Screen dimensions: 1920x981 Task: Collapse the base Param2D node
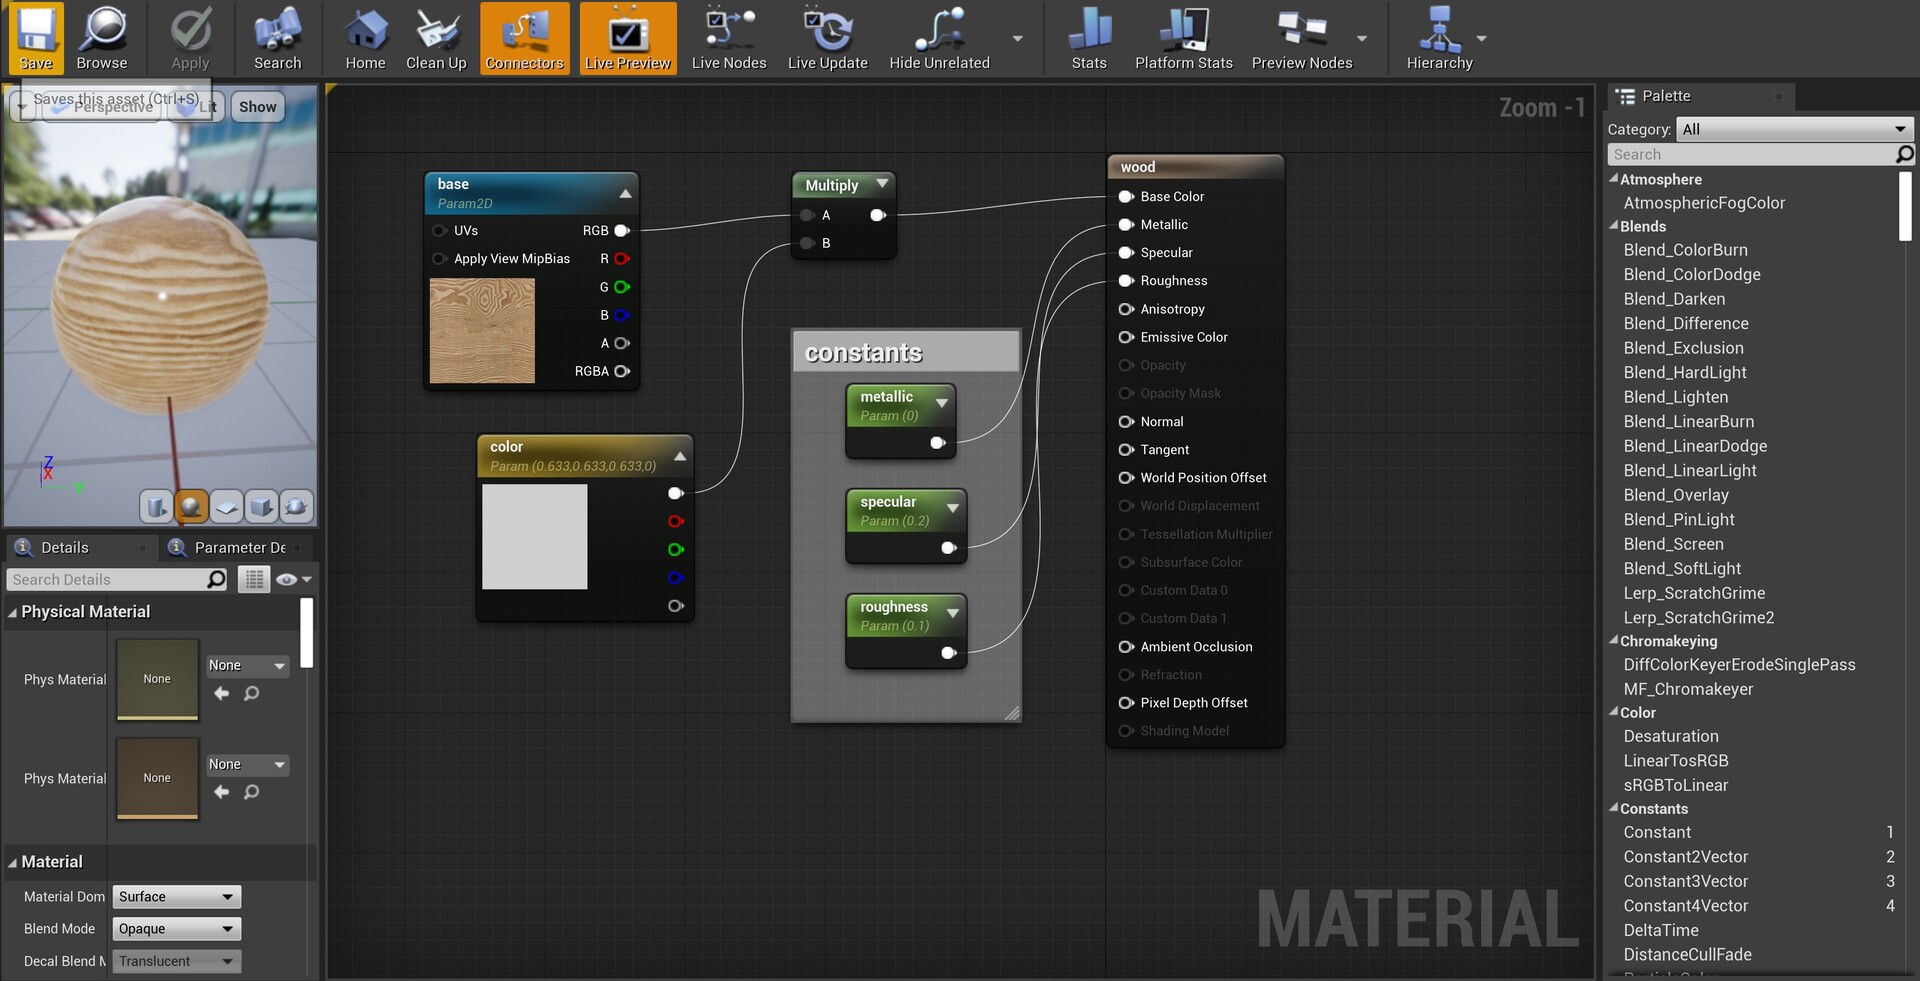(x=625, y=192)
